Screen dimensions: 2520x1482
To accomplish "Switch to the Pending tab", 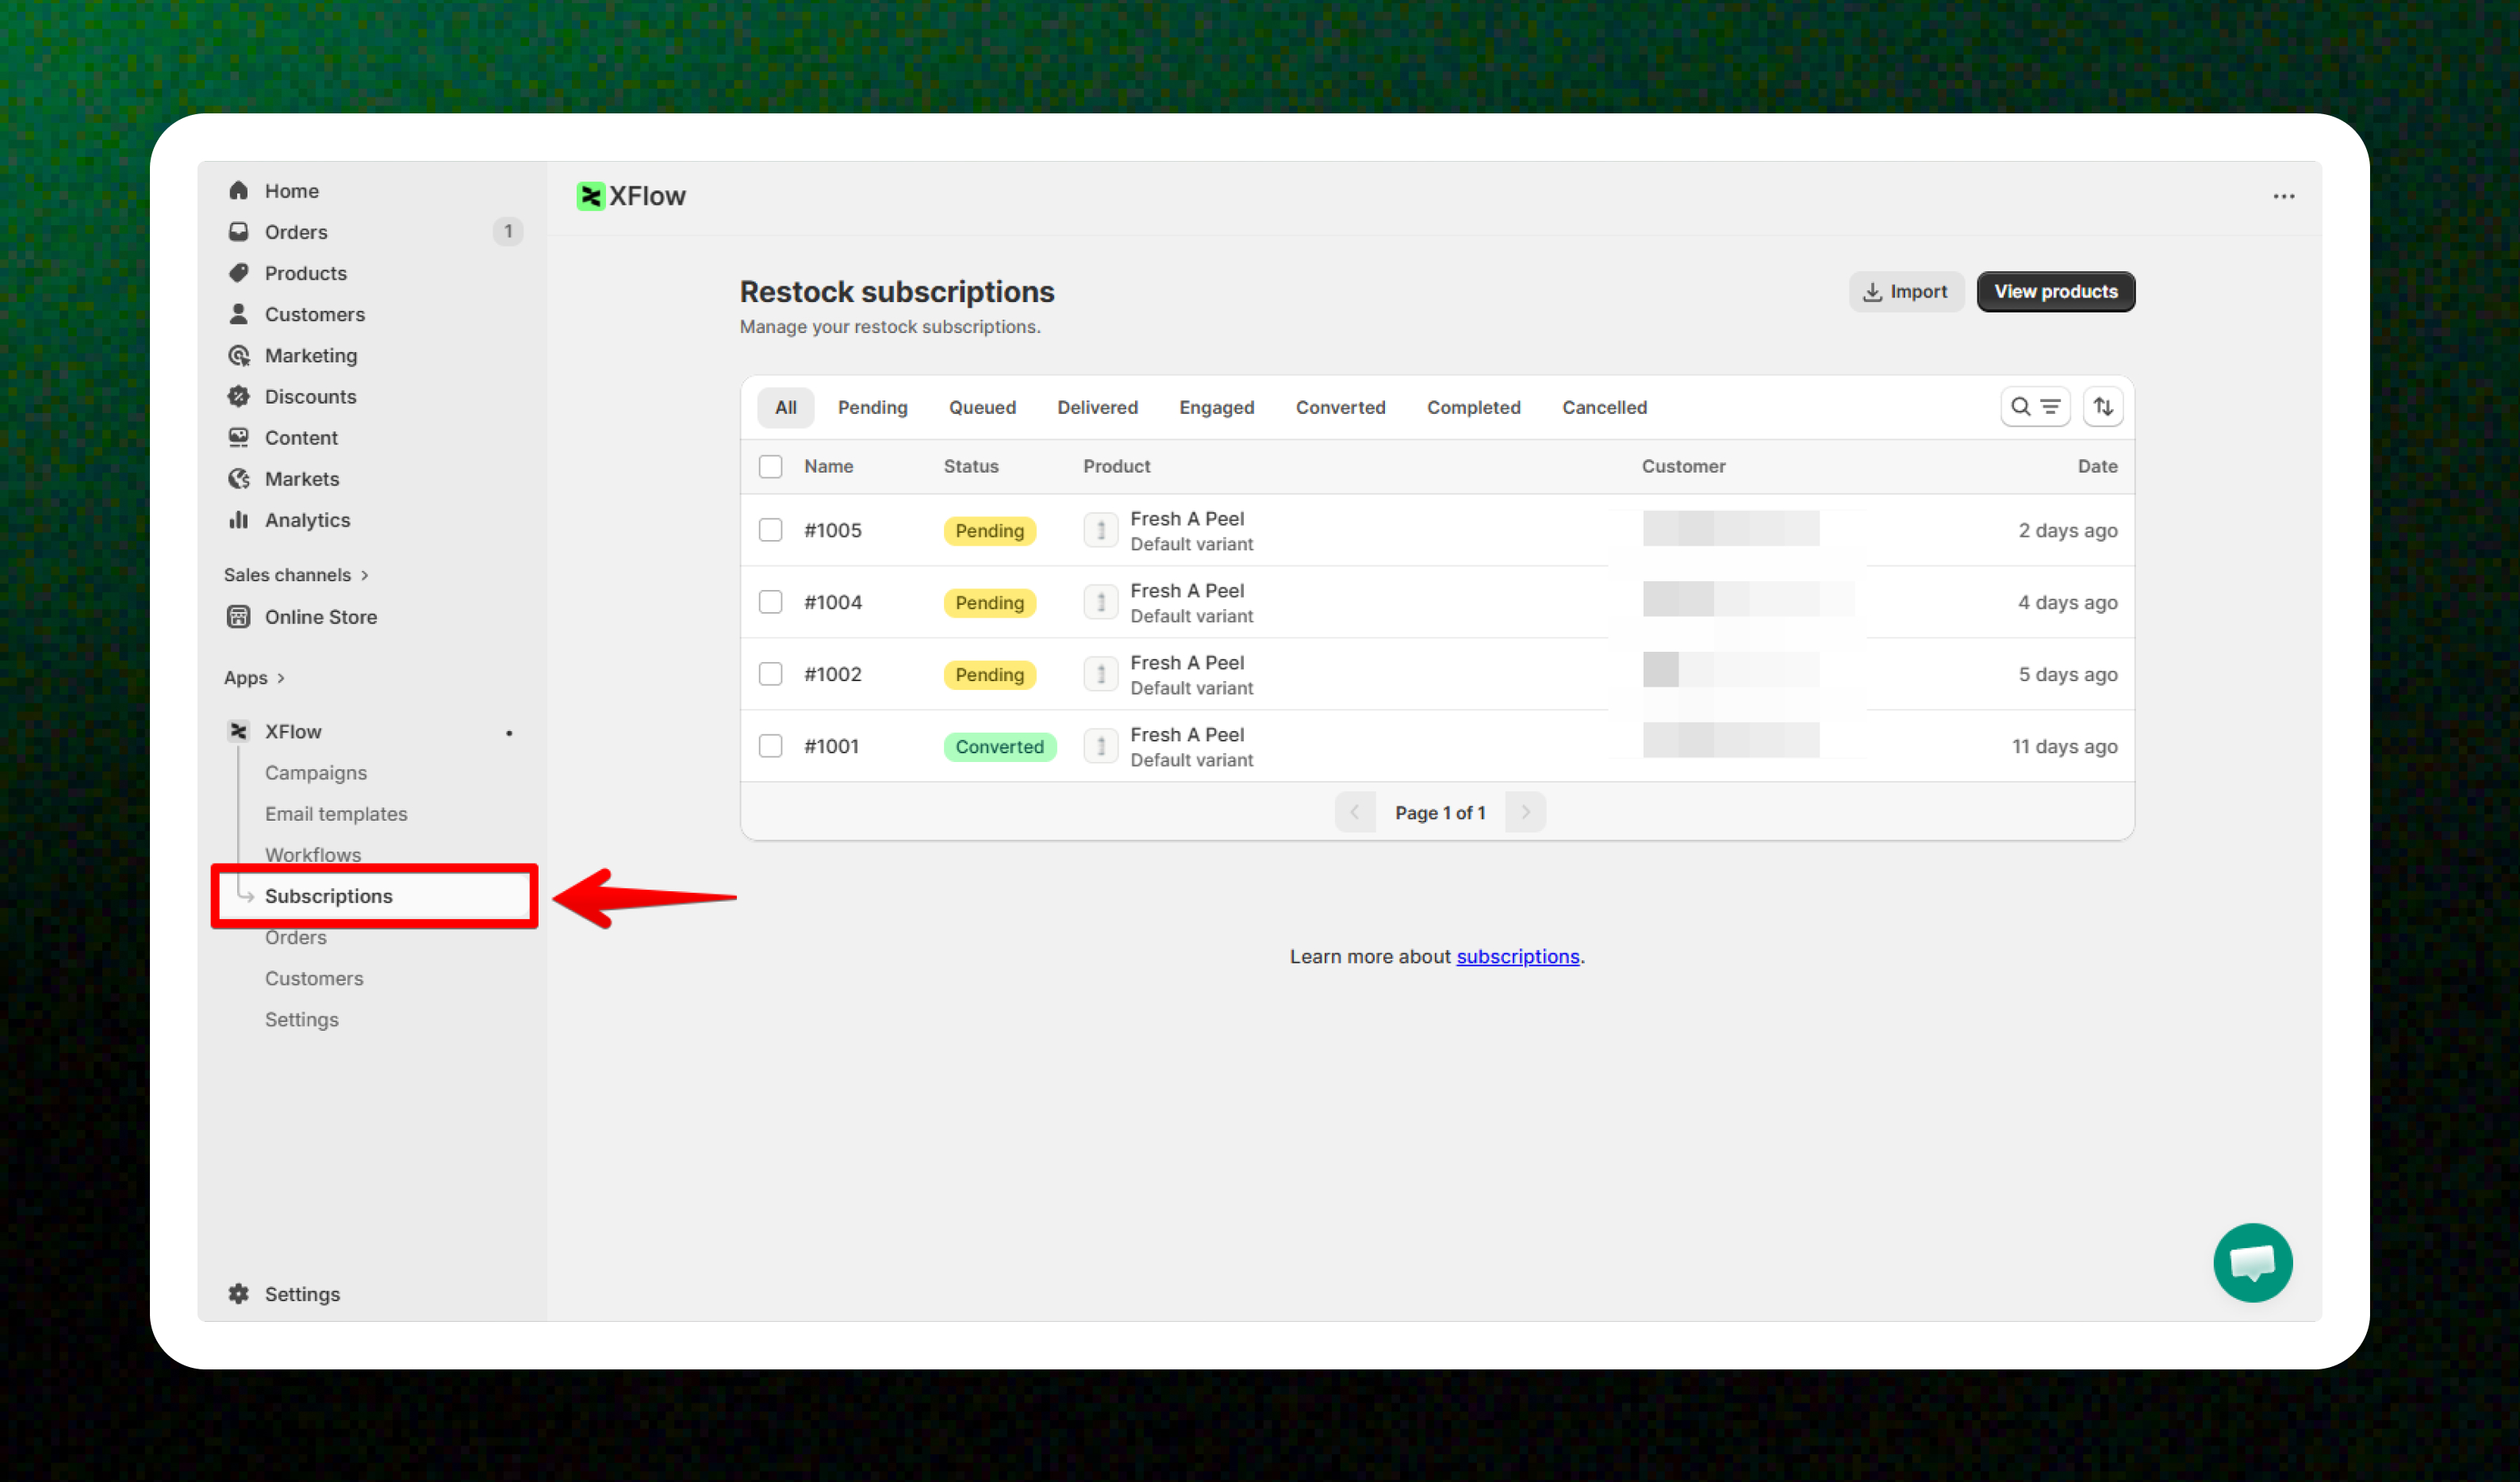I will (872, 407).
